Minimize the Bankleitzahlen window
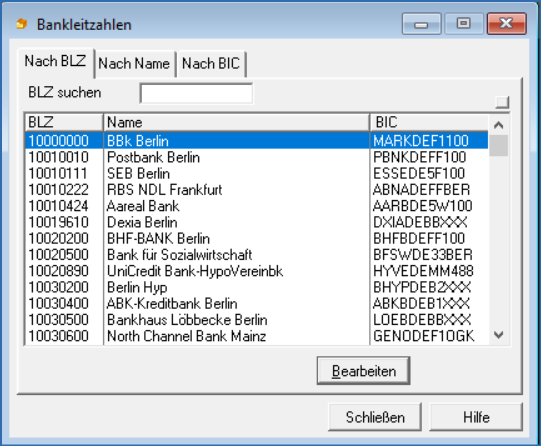Image resolution: width=541 pixels, height=446 pixels. point(421,24)
